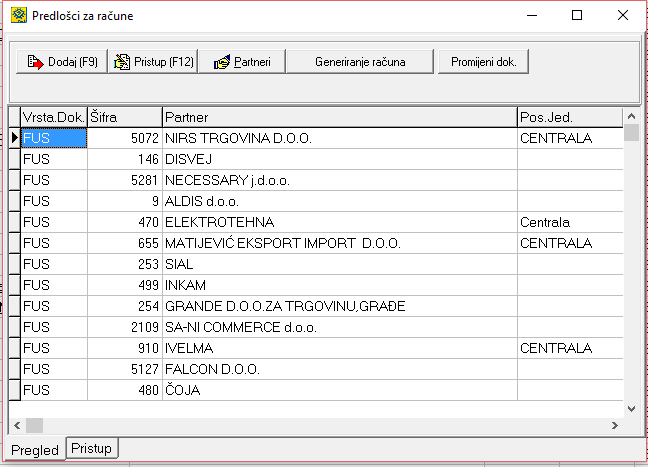Screen dimensions: 648x467
Task: Select the ELEKTROTEHNA partner cell
Action: tap(340, 222)
